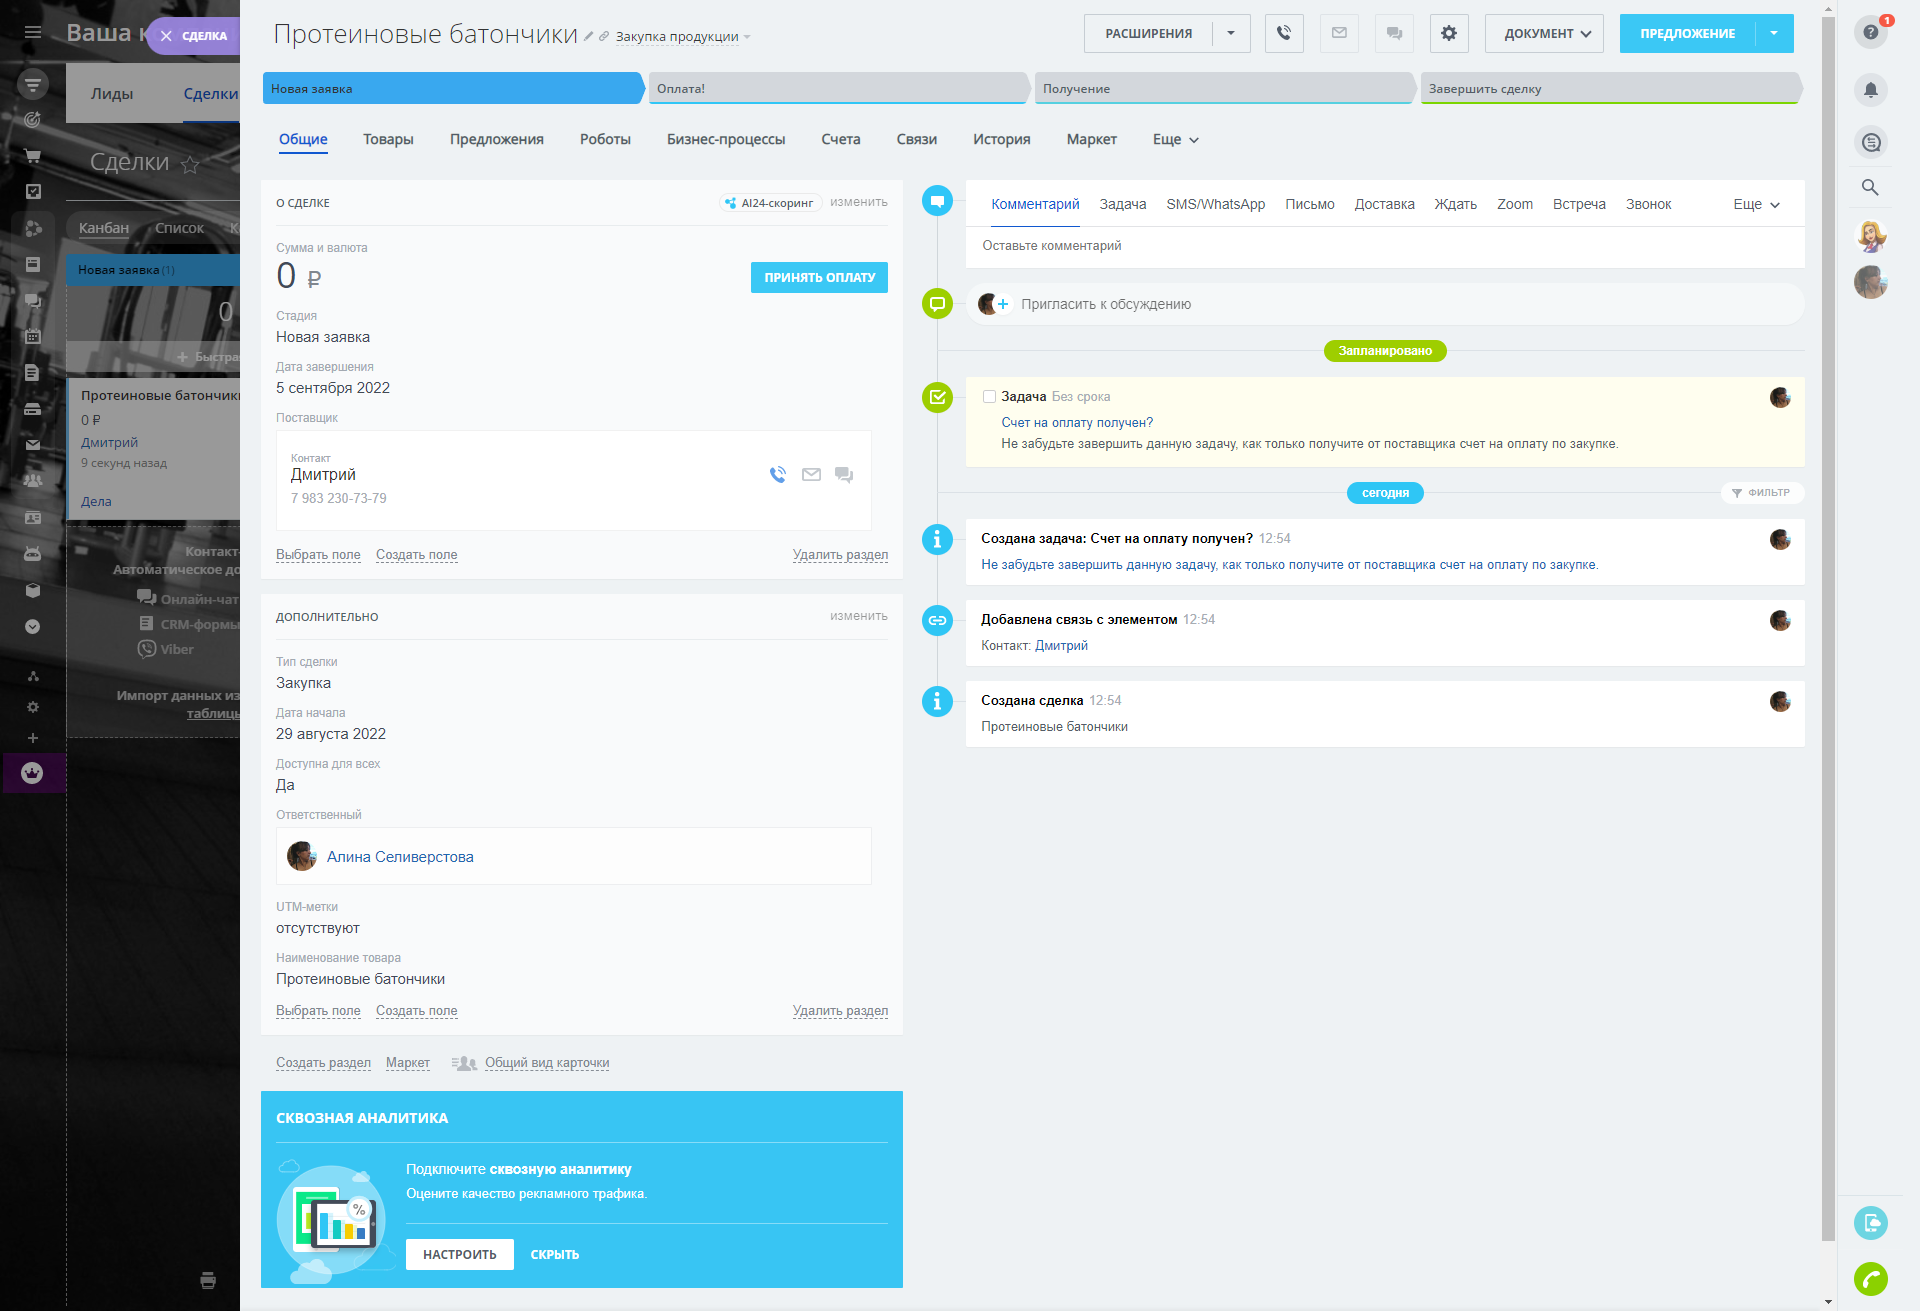
Task: Click НАСТРОИТЬ in analytics banner
Action: point(459,1254)
